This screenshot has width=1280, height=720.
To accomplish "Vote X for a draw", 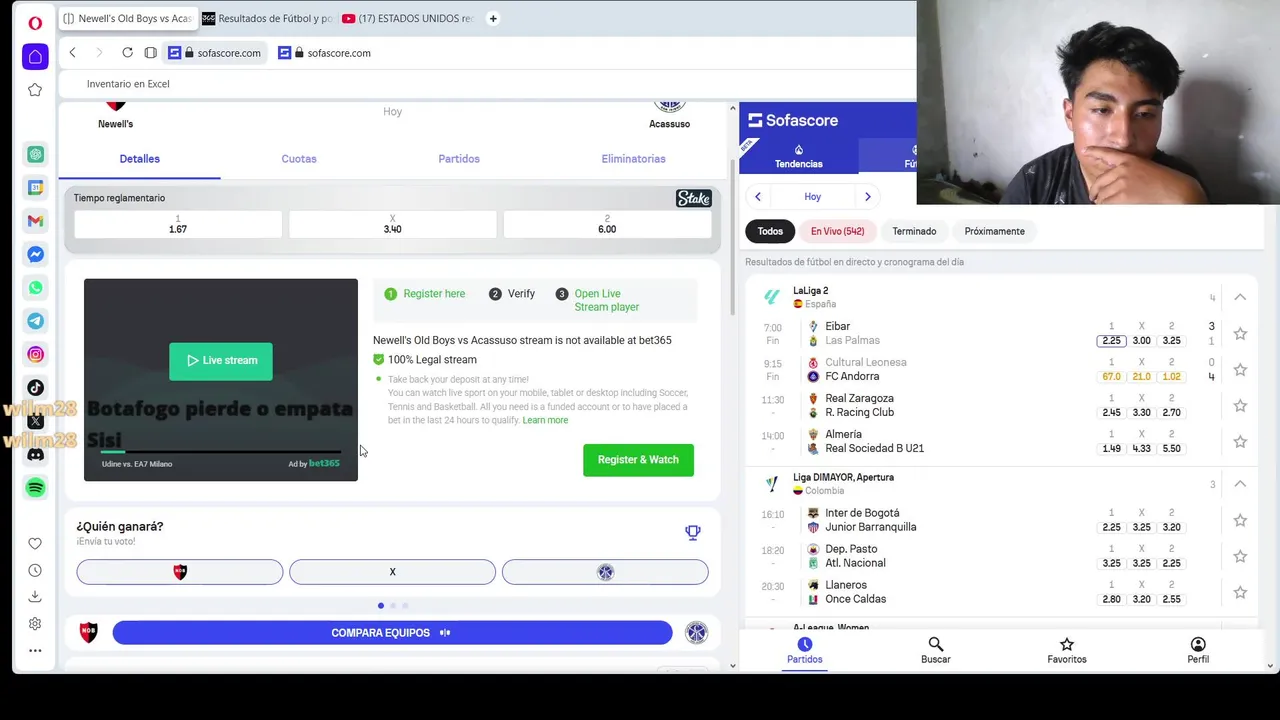I will pos(392,572).
